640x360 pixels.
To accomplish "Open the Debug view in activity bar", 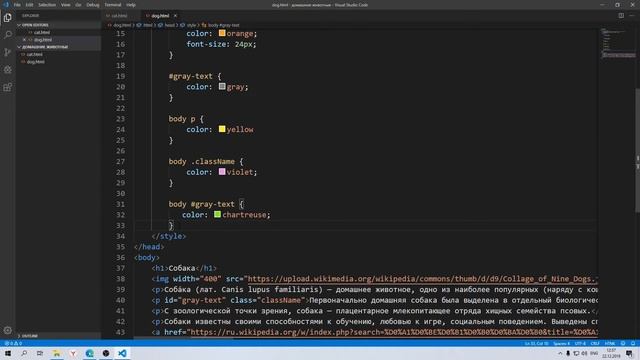I will [8, 70].
